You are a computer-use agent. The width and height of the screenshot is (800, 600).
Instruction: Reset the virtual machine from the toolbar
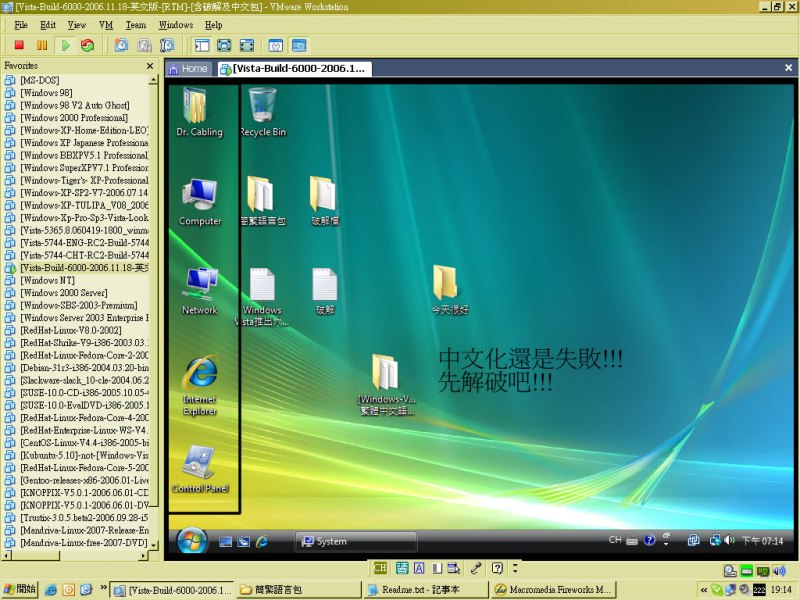coord(88,45)
